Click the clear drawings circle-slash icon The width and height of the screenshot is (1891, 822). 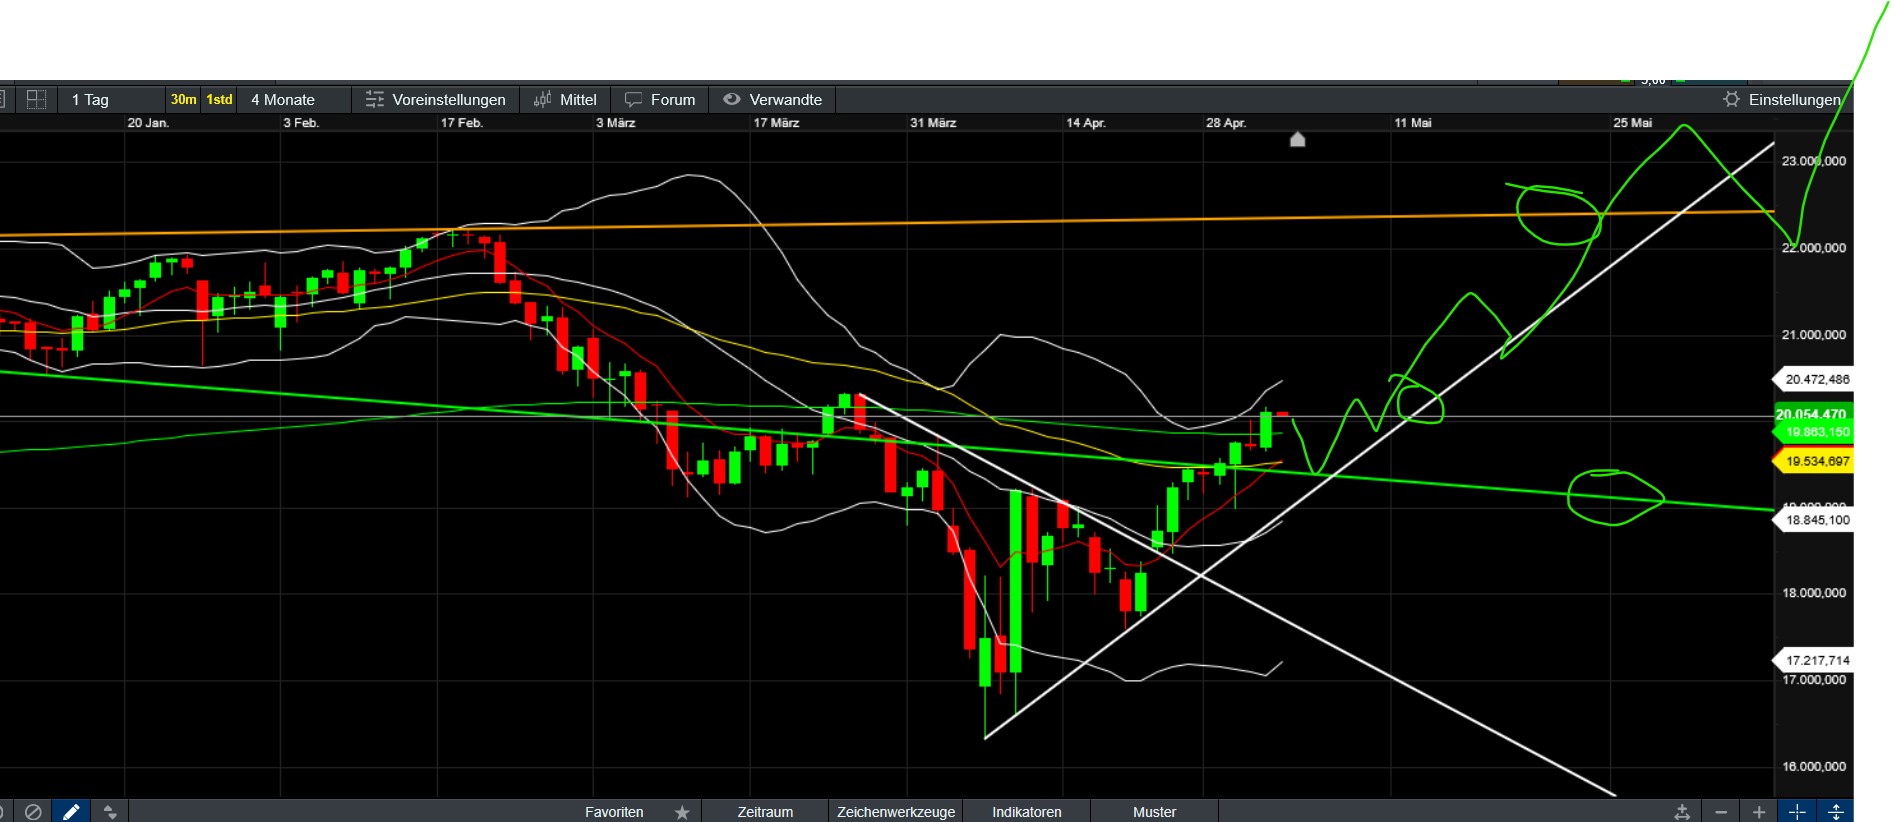[33, 811]
